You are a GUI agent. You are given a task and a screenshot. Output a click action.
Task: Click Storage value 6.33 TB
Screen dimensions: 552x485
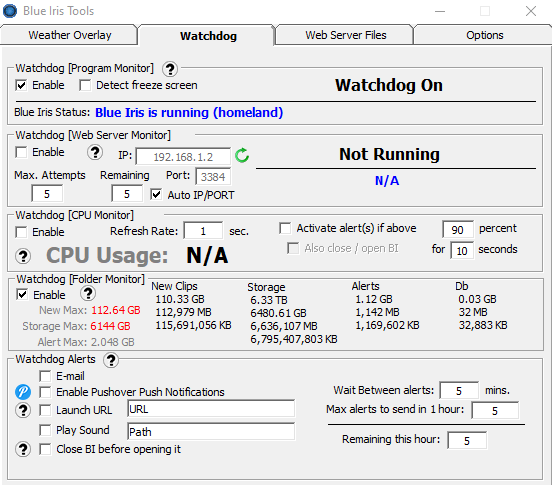tap(269, 300)
